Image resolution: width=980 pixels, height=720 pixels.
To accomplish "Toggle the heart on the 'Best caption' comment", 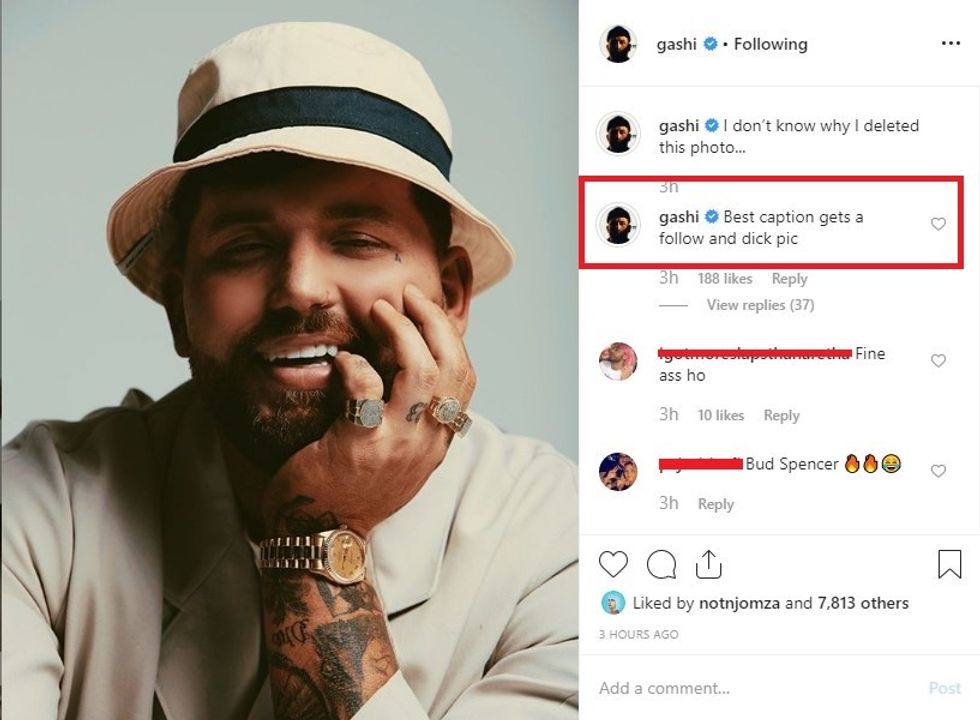I will tap(938, 224).
